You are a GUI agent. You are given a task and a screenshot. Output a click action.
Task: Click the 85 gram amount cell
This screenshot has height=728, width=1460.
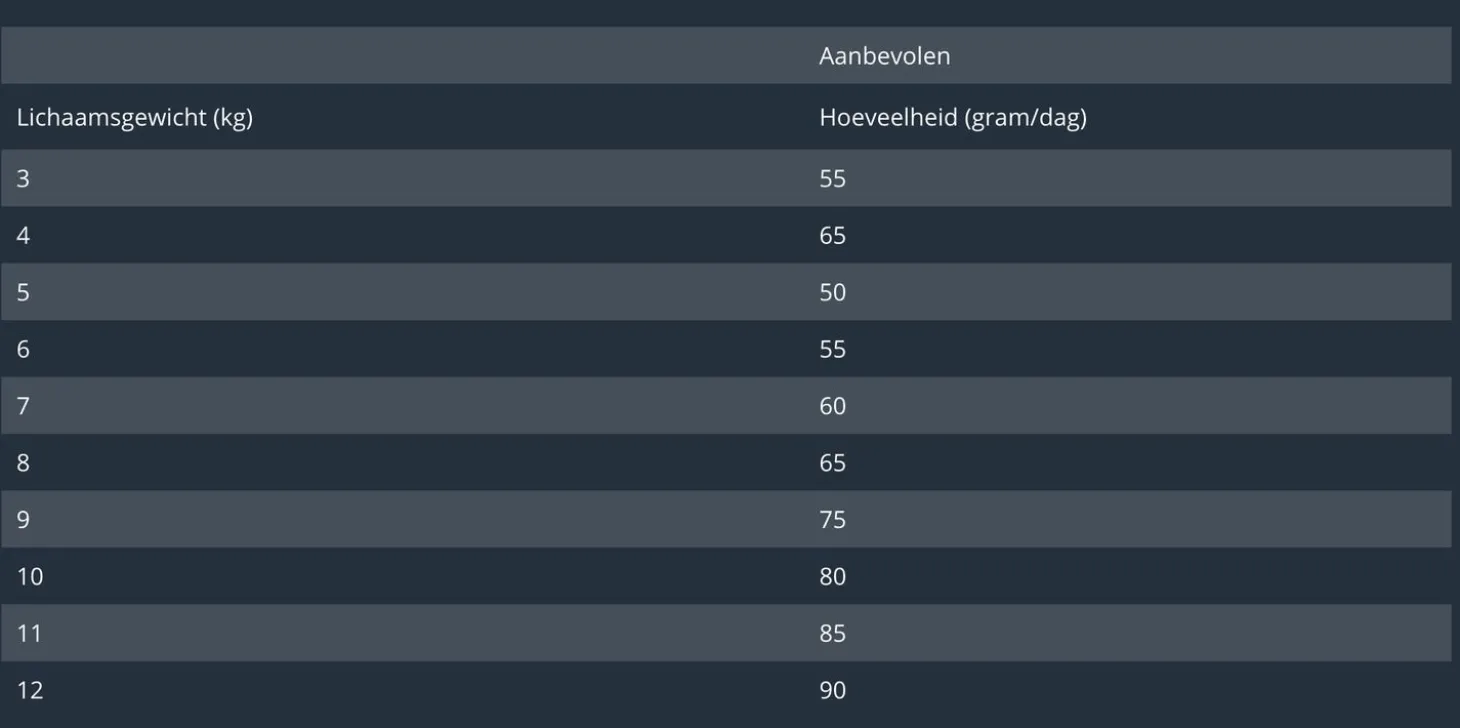tap(832, 634)
